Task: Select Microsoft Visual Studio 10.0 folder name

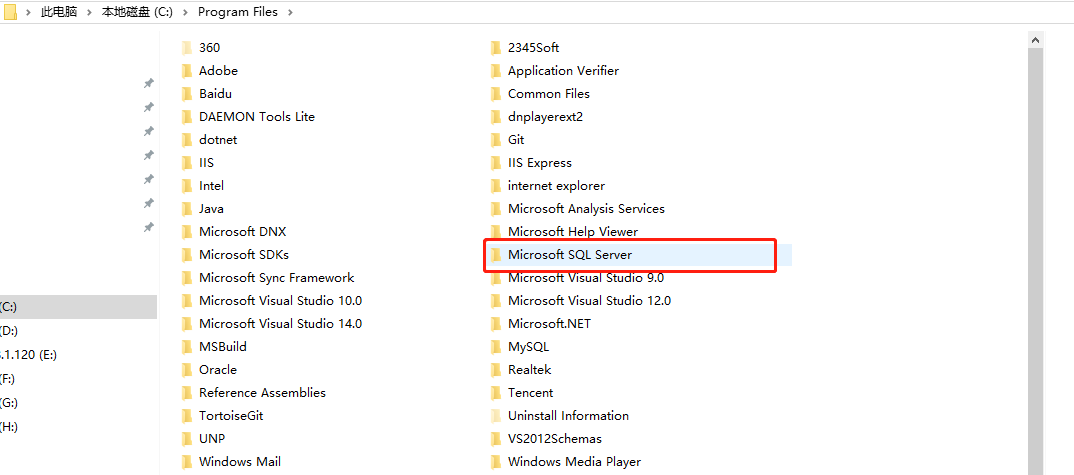Action: click(x=280, y=301)
